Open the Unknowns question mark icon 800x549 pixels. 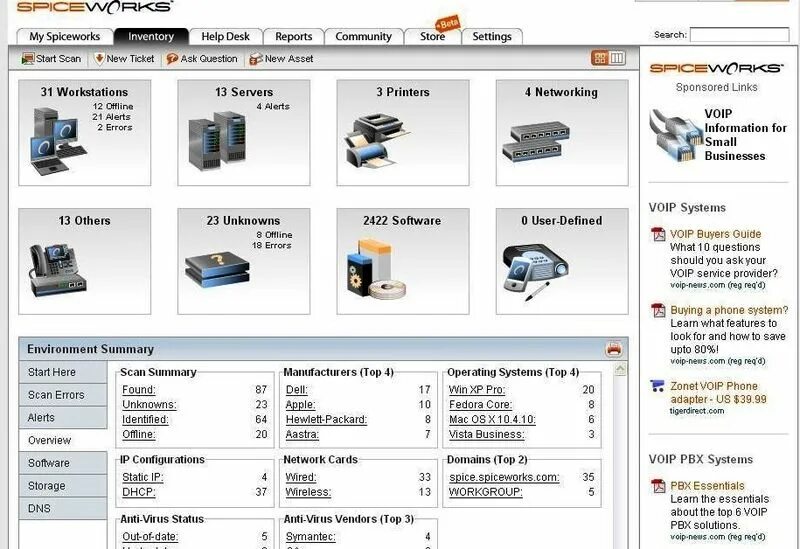(217, 270)
